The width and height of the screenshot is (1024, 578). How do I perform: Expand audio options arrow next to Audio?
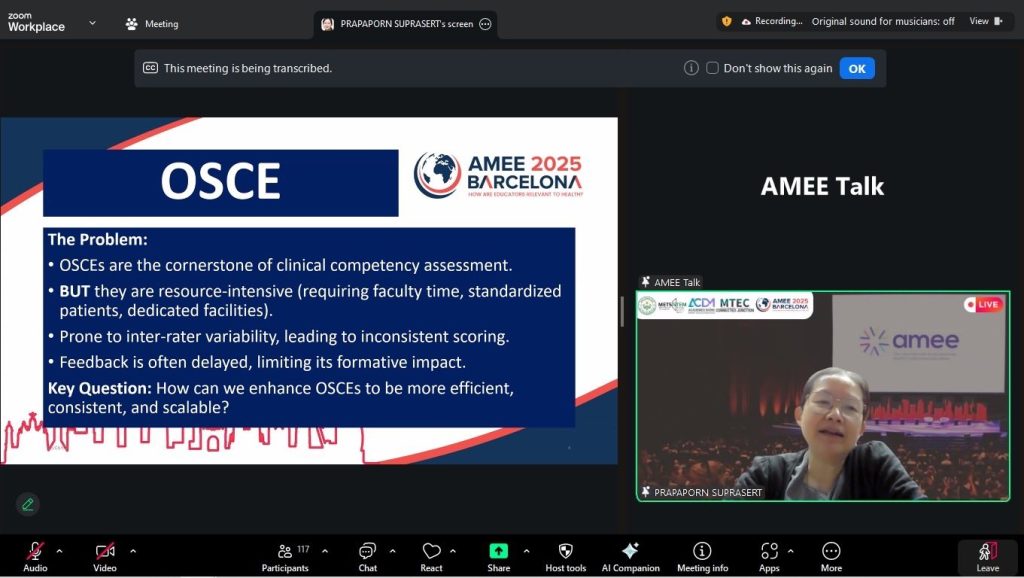click(59, 551)
